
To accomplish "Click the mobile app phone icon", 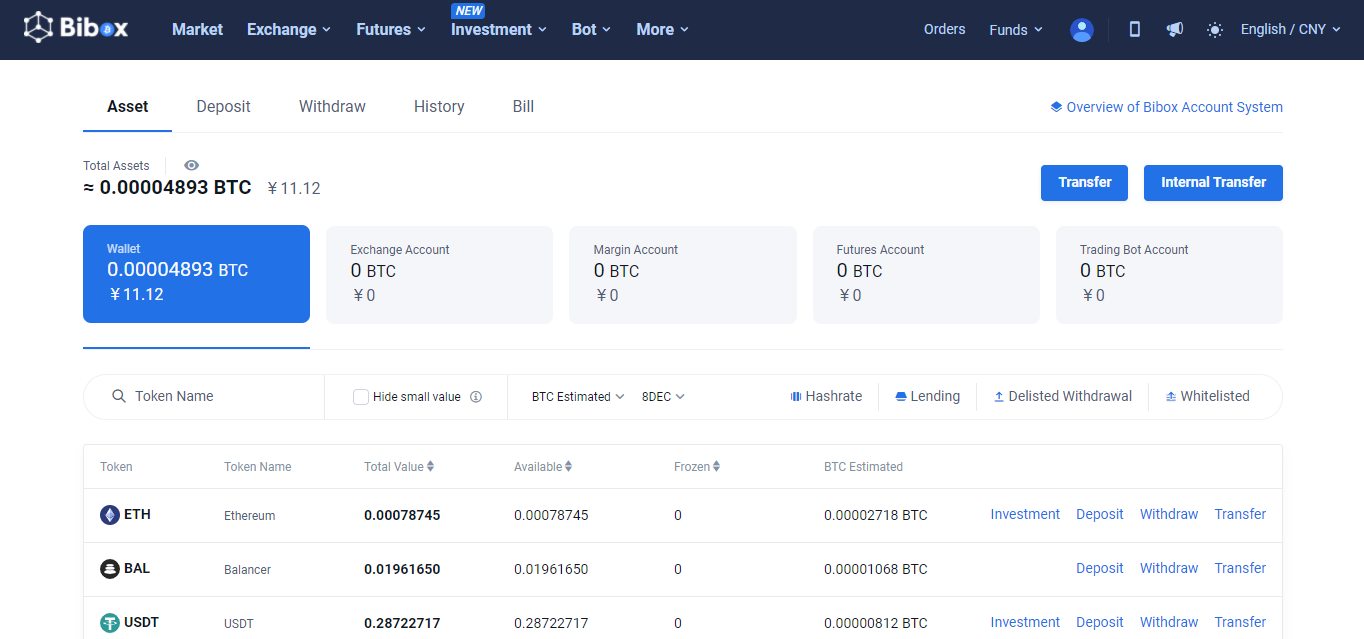I will click(x=1134, y=30).
